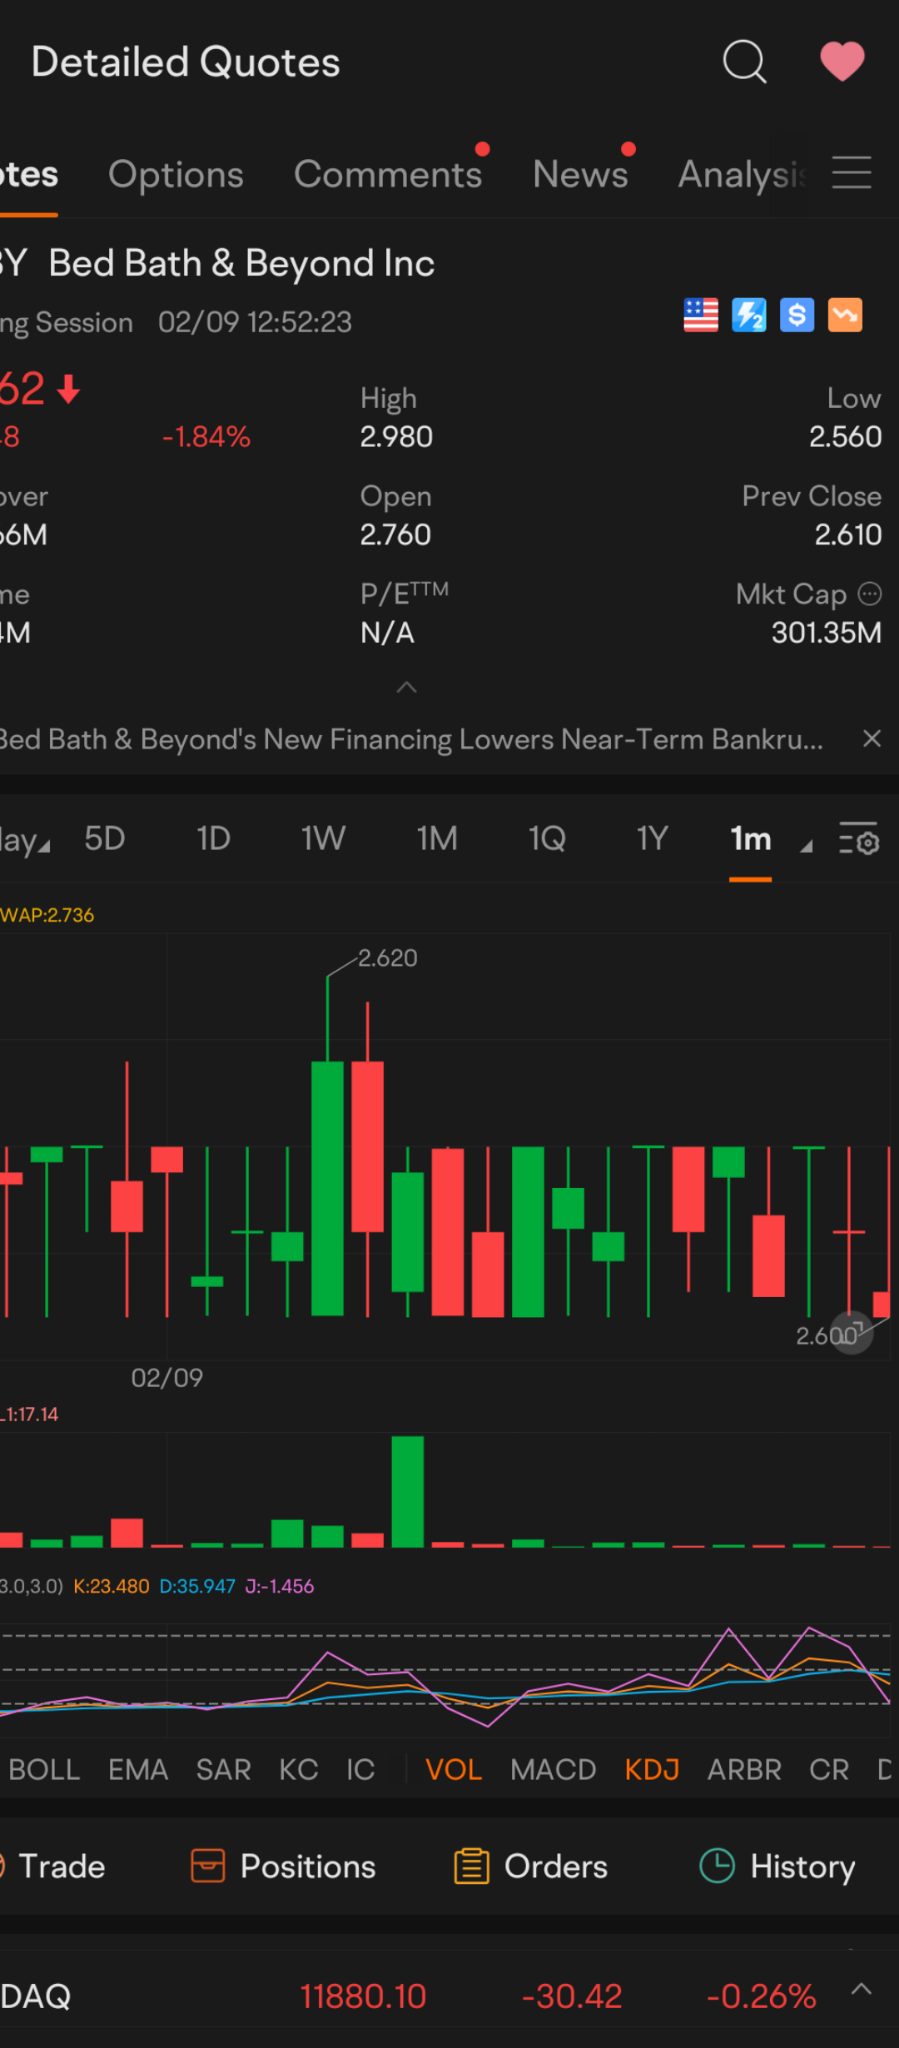Screen dimensions: 899x2048
Task: Select 1Y chart period
Action: 652,838
